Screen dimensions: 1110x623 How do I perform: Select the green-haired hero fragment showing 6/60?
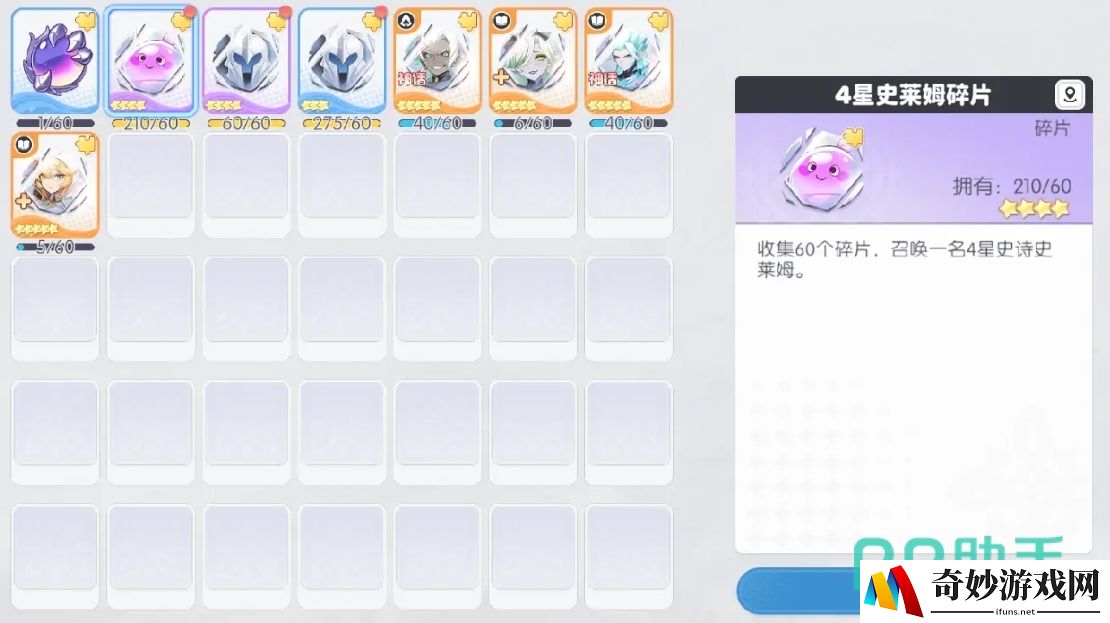pyautogui.click(x=532, y=61)
